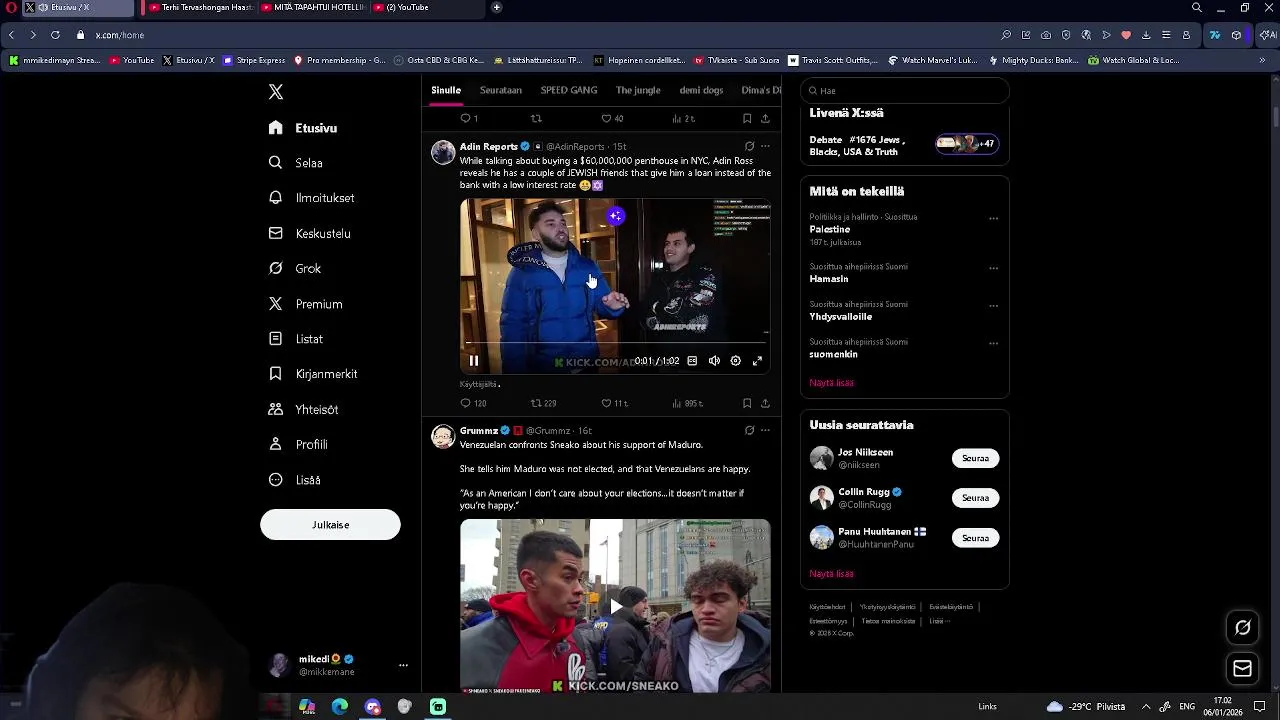
Task: Reload the page in browser
Action: pos(55,35)
